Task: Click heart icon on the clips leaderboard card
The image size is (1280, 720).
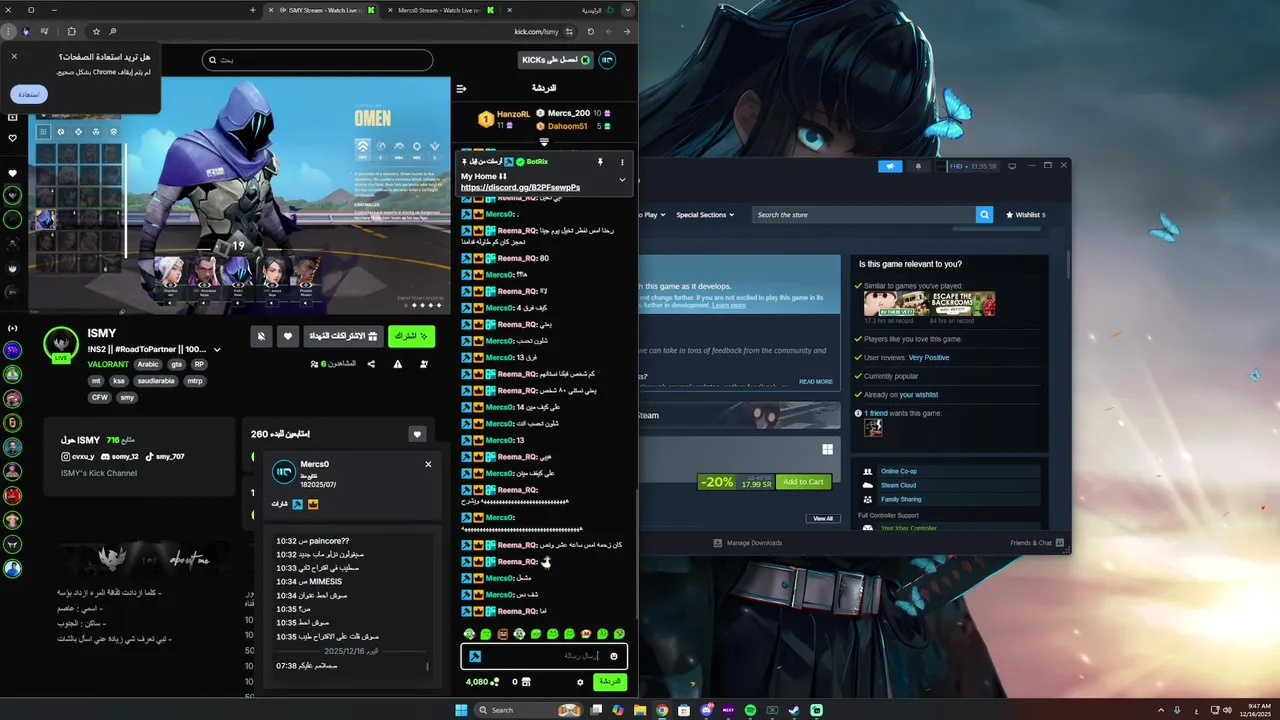Action: [x=418, y=434]
